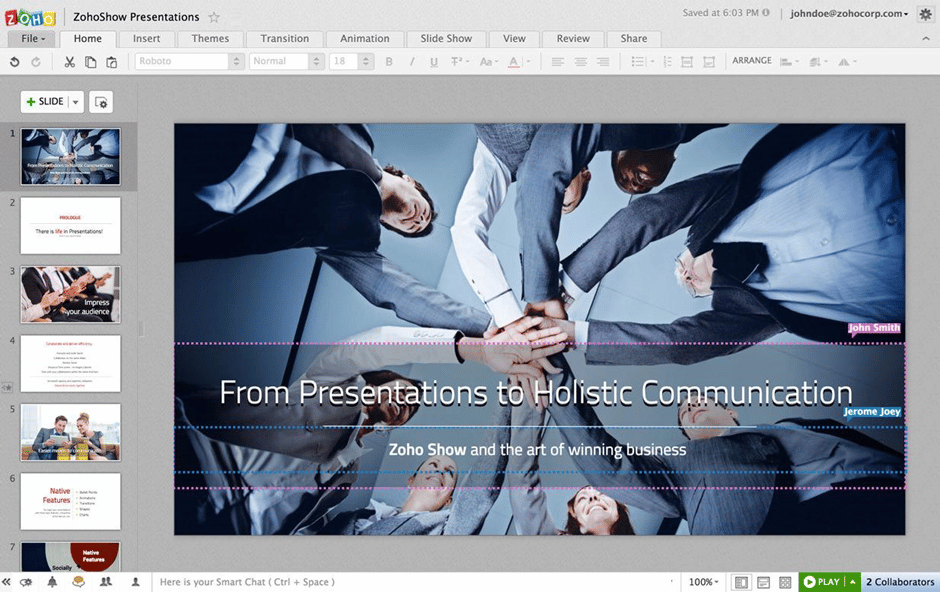This screenshot has height=592, width=940.
Task: Add a new slide with SLIDE button
Action: point(44,102)
